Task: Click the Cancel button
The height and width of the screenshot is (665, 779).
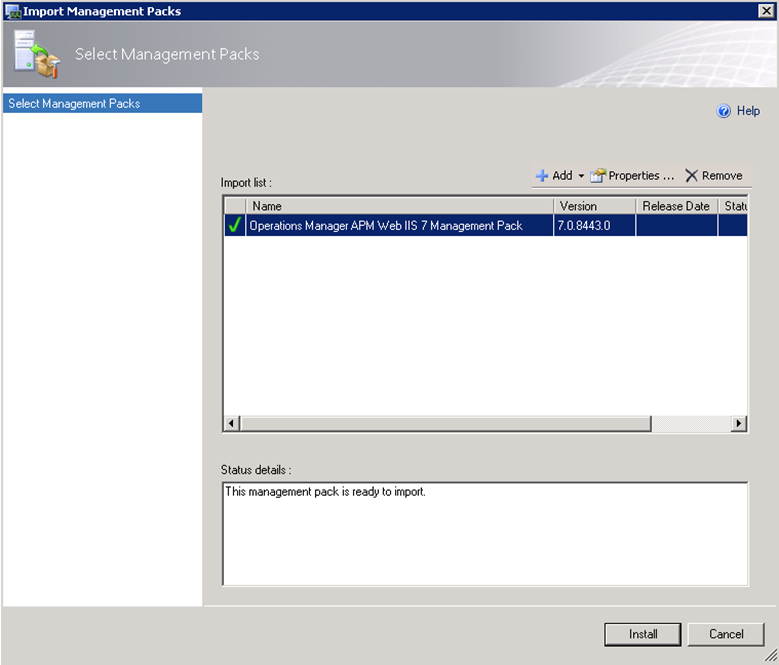Action: point(726,634)
